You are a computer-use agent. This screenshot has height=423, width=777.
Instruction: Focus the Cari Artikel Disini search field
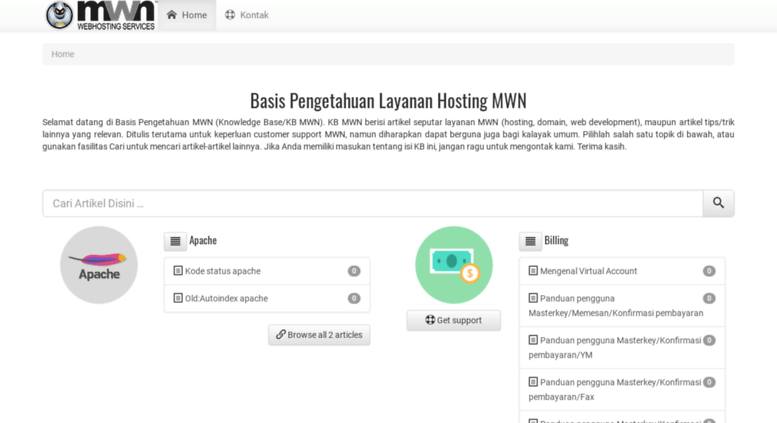pyautogui.click(x=373, y=203)
